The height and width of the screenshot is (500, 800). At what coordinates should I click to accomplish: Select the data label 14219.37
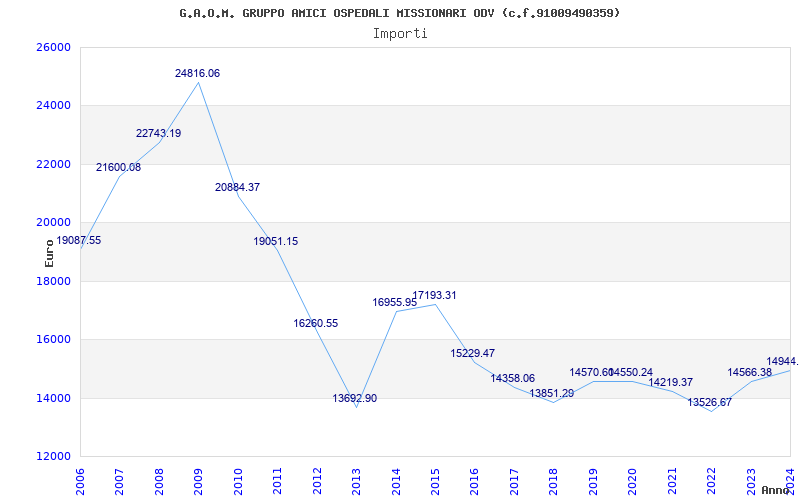coord(670,383)
